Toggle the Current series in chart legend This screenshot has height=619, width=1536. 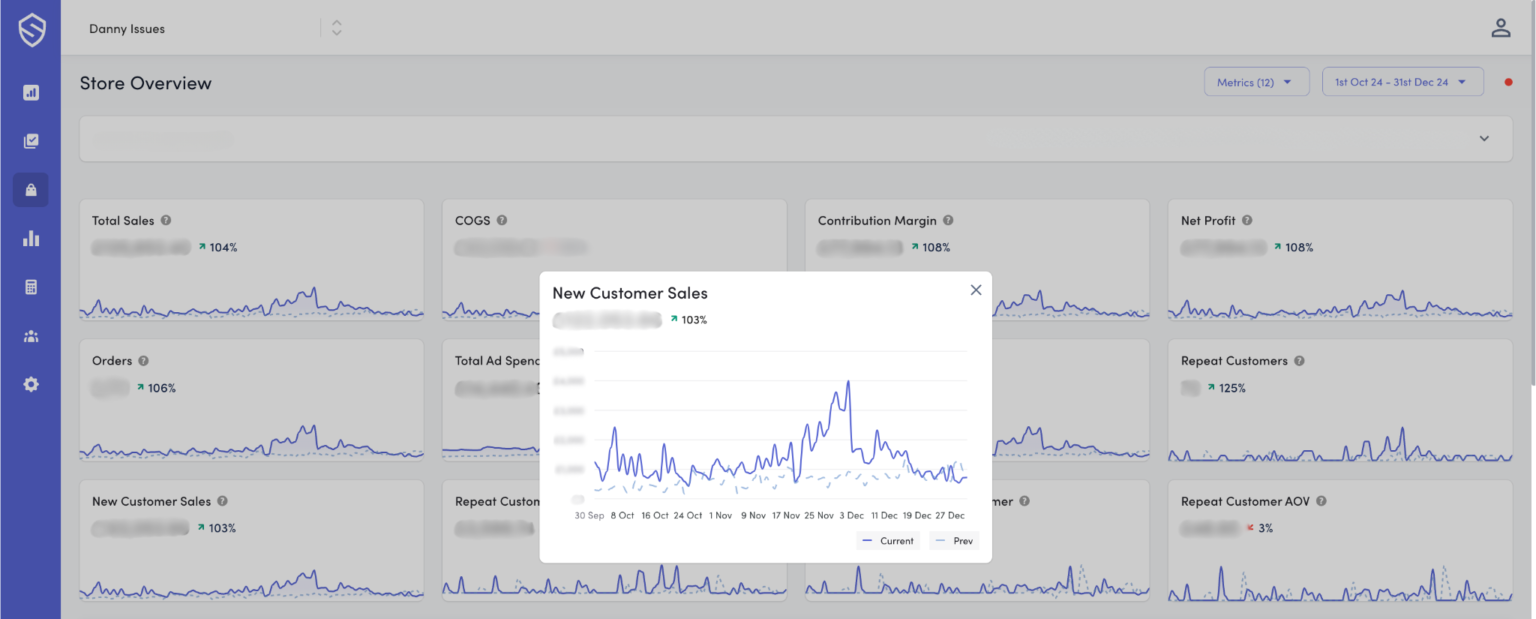coord(887,541)
